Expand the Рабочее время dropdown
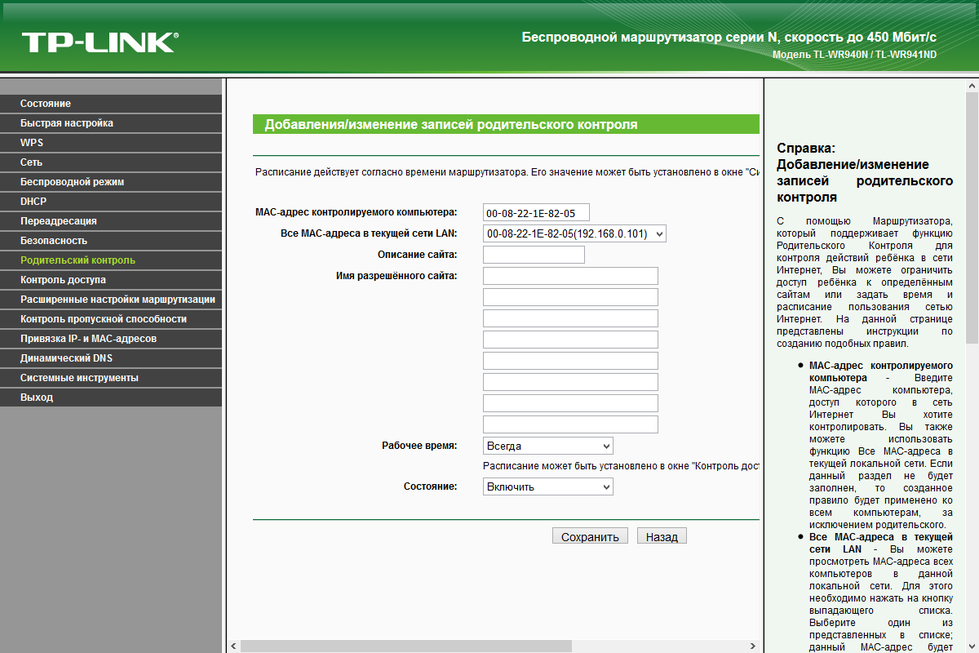This screenshot has width=979, height=653. click(x=548, y=446)
